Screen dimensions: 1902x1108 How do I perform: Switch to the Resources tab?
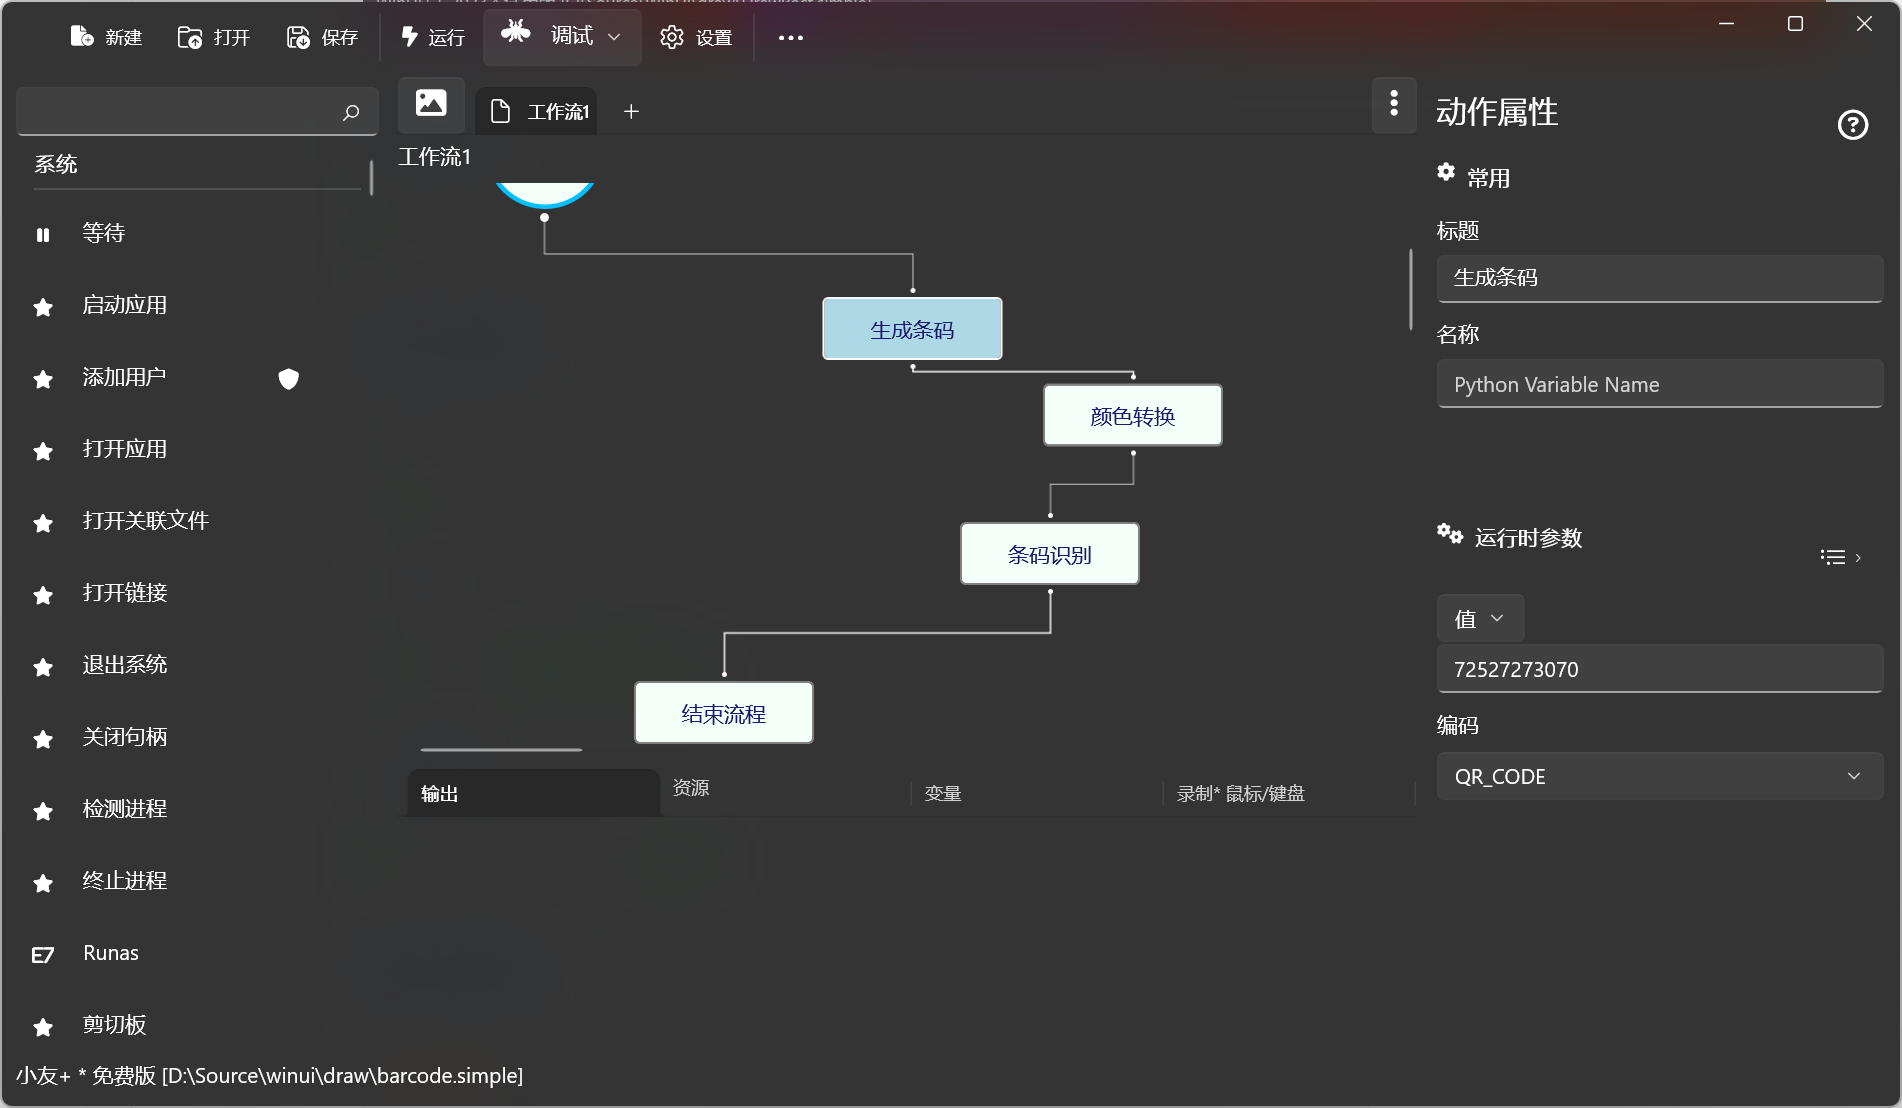(690, 788)
